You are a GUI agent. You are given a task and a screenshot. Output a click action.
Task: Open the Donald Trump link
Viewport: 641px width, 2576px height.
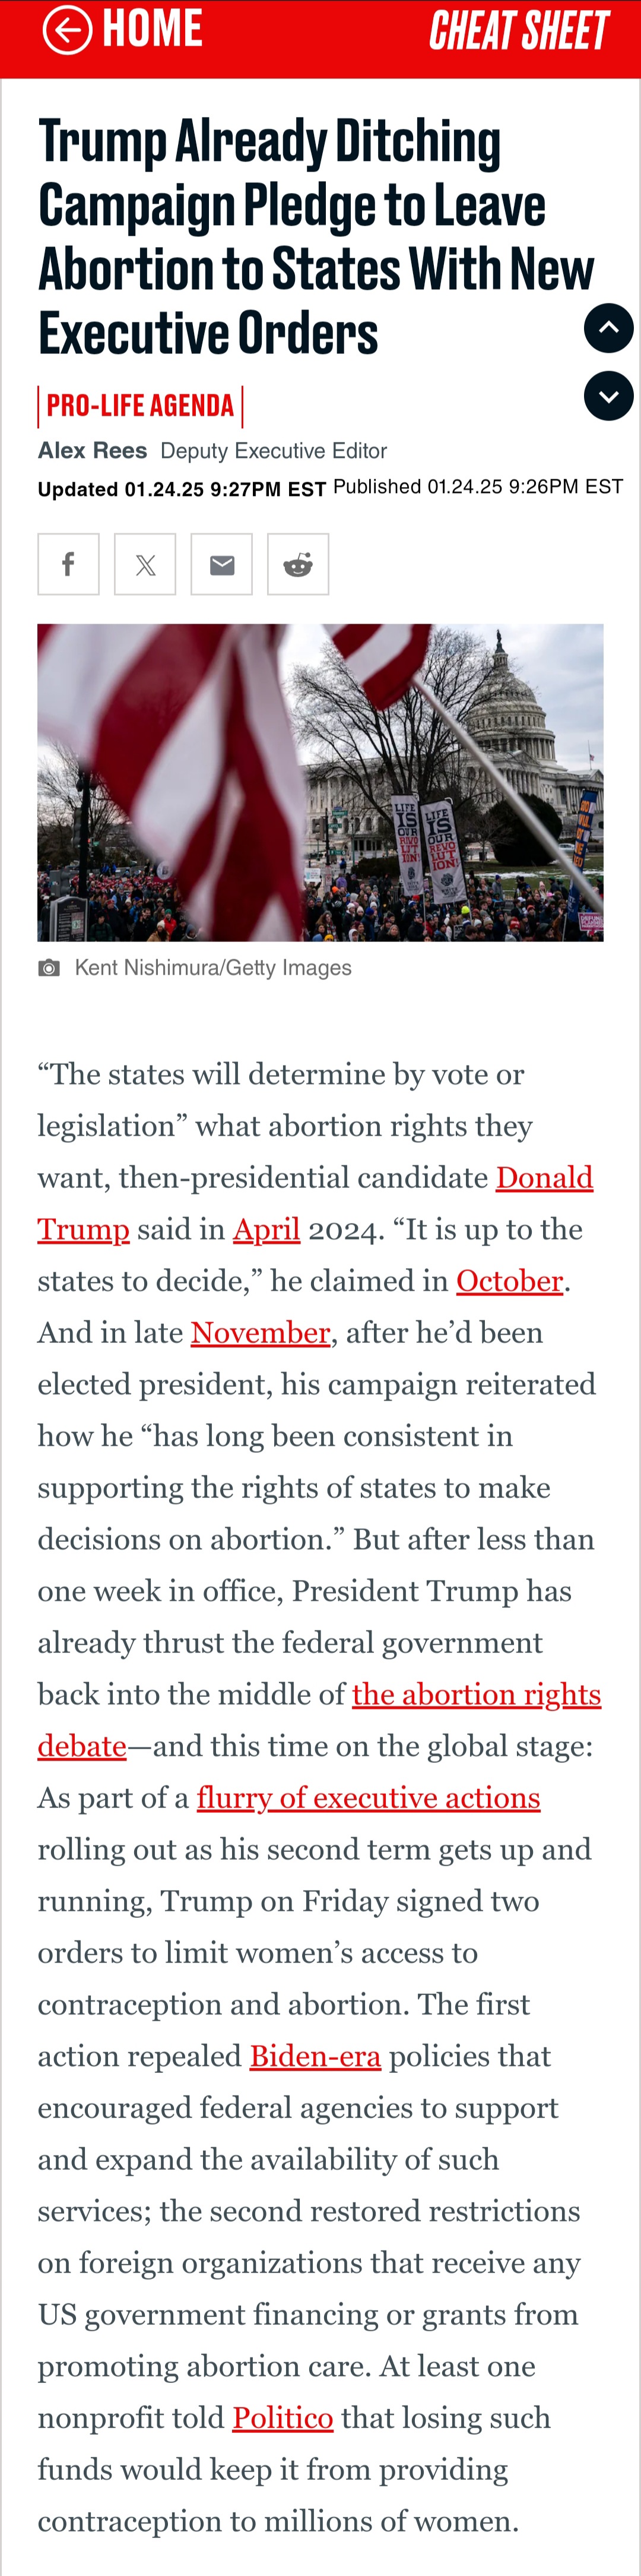pyautogui.click(x=315, y=1203)
